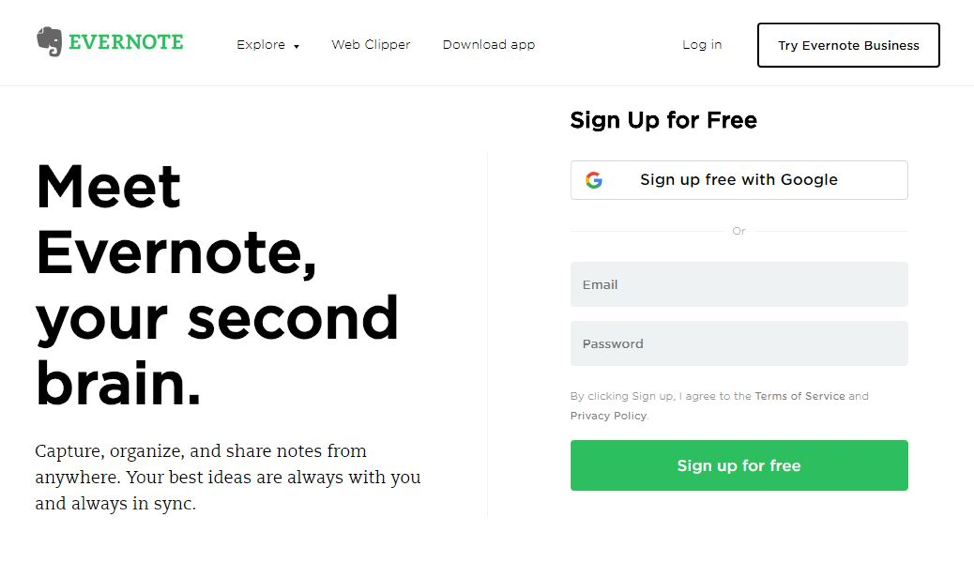Screen dimensions: 974x562
Task: Click Try Evernote Business button
Action: tap(849, 45)
